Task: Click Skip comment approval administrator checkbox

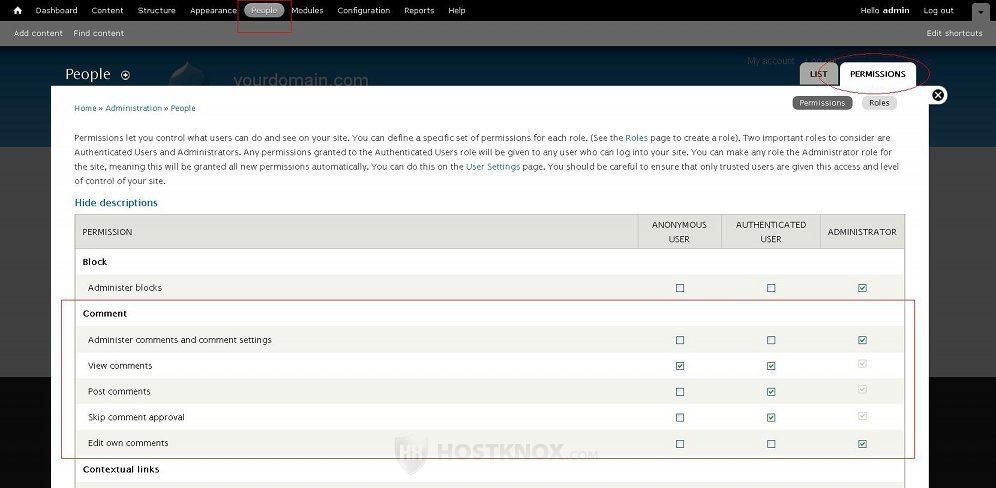Action: coord(863,416)
